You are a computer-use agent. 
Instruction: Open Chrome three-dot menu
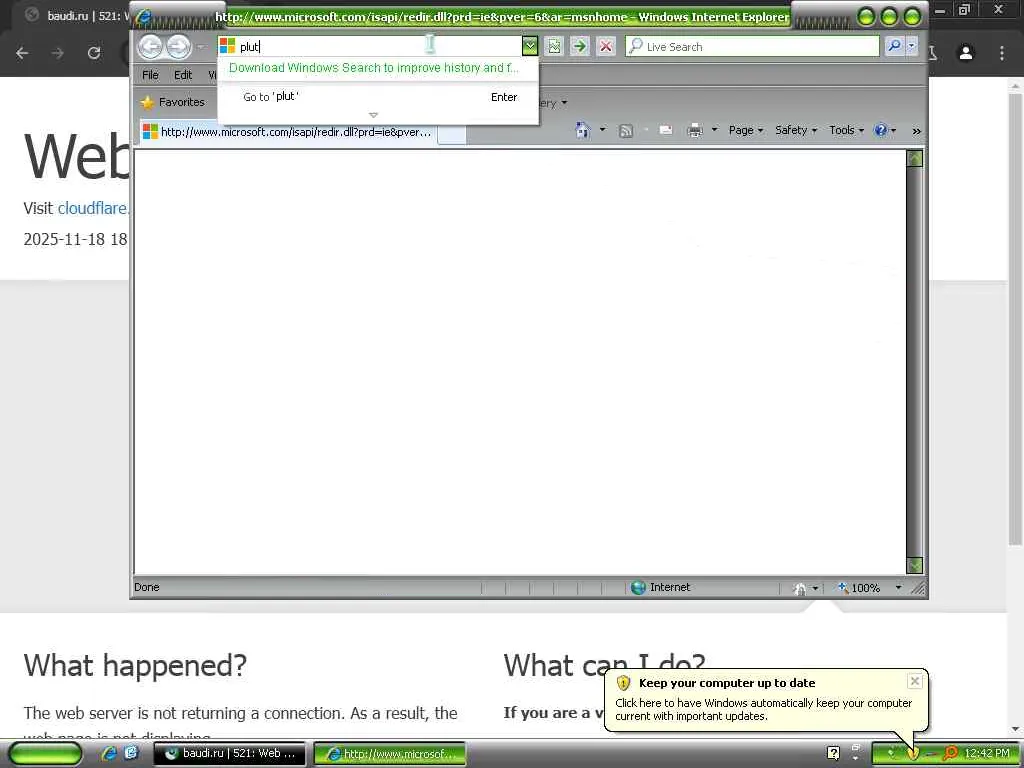[x=1002, y=53]
